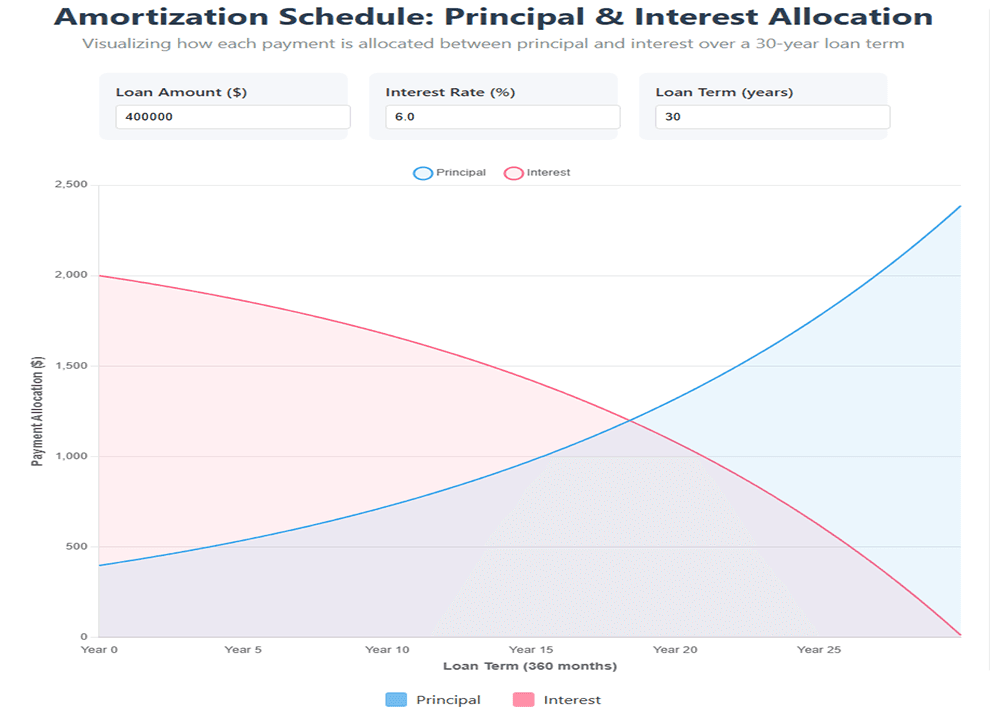Click inside the Loan Amount field

(x=230, y=116)
